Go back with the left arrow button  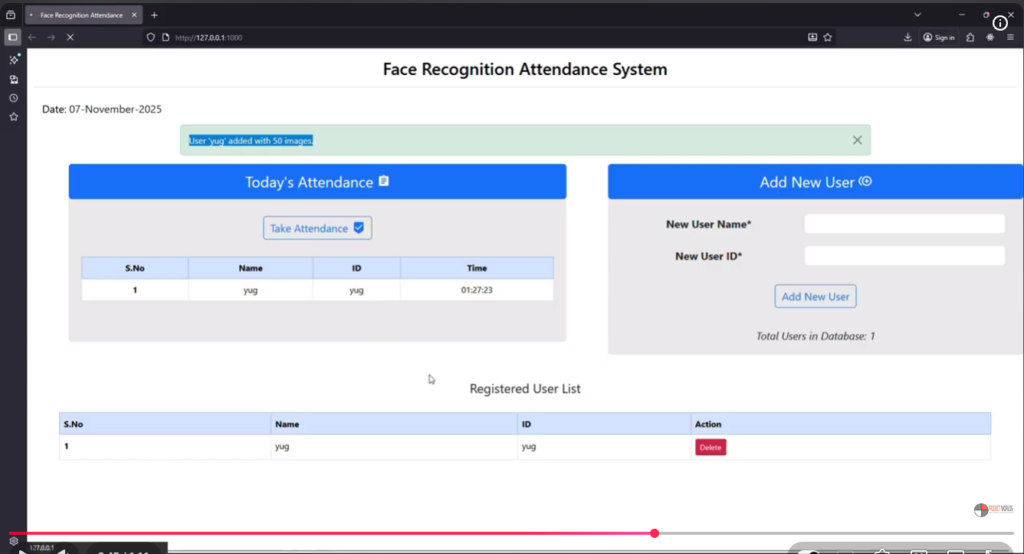point(32,37)
